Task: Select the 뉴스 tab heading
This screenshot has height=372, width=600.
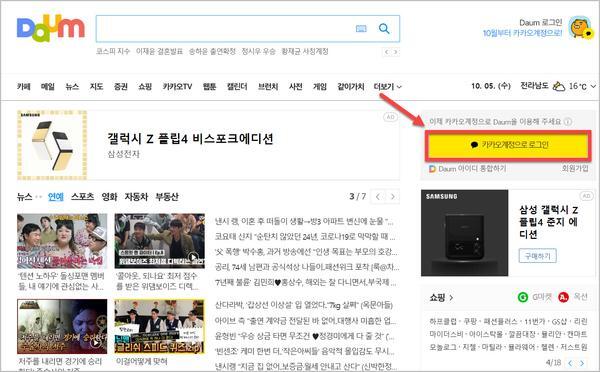Action: (24, 197)
